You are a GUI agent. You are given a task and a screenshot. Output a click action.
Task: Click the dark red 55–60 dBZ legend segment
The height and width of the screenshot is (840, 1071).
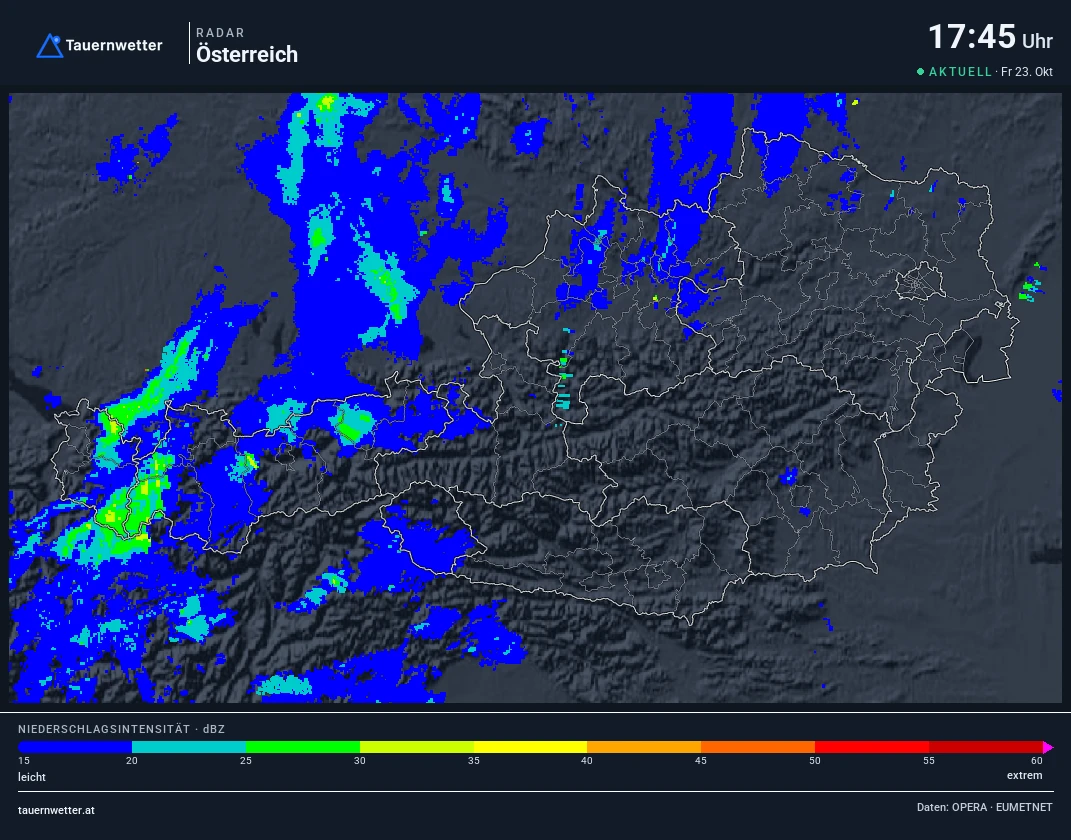(986, 747)
